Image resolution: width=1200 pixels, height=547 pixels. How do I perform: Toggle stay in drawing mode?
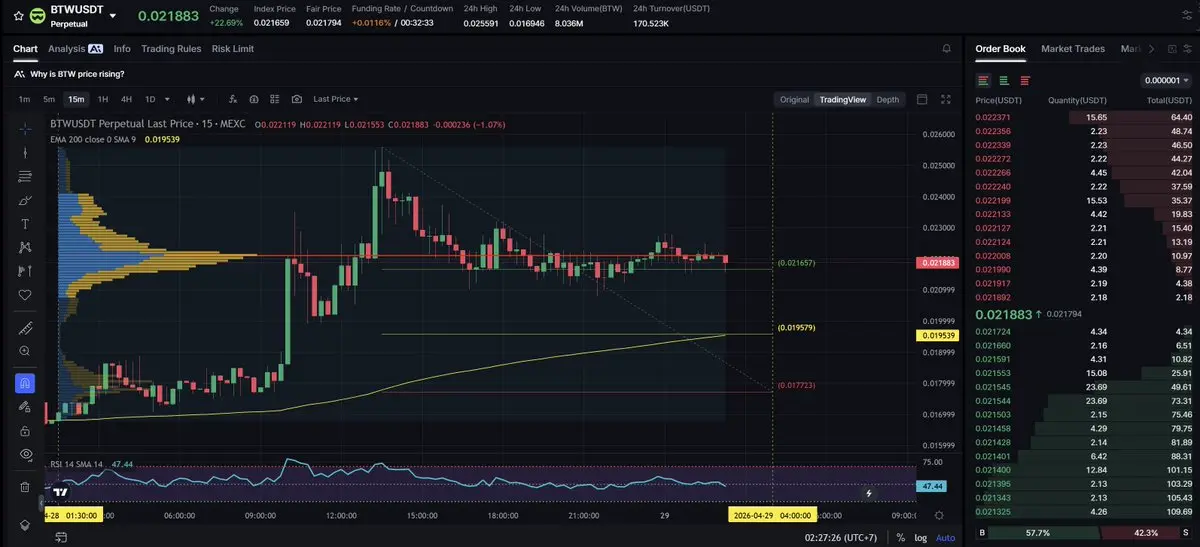pos(25,407)
